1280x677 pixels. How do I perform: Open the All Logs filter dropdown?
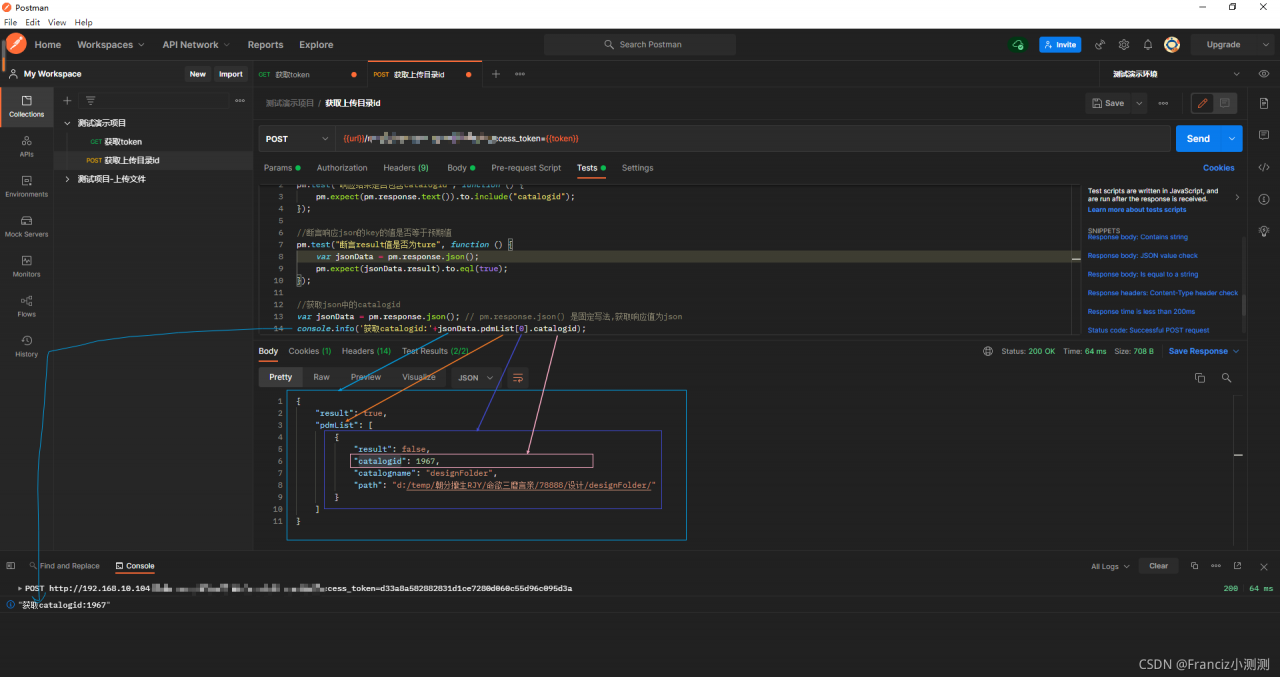pos(1110,566)
